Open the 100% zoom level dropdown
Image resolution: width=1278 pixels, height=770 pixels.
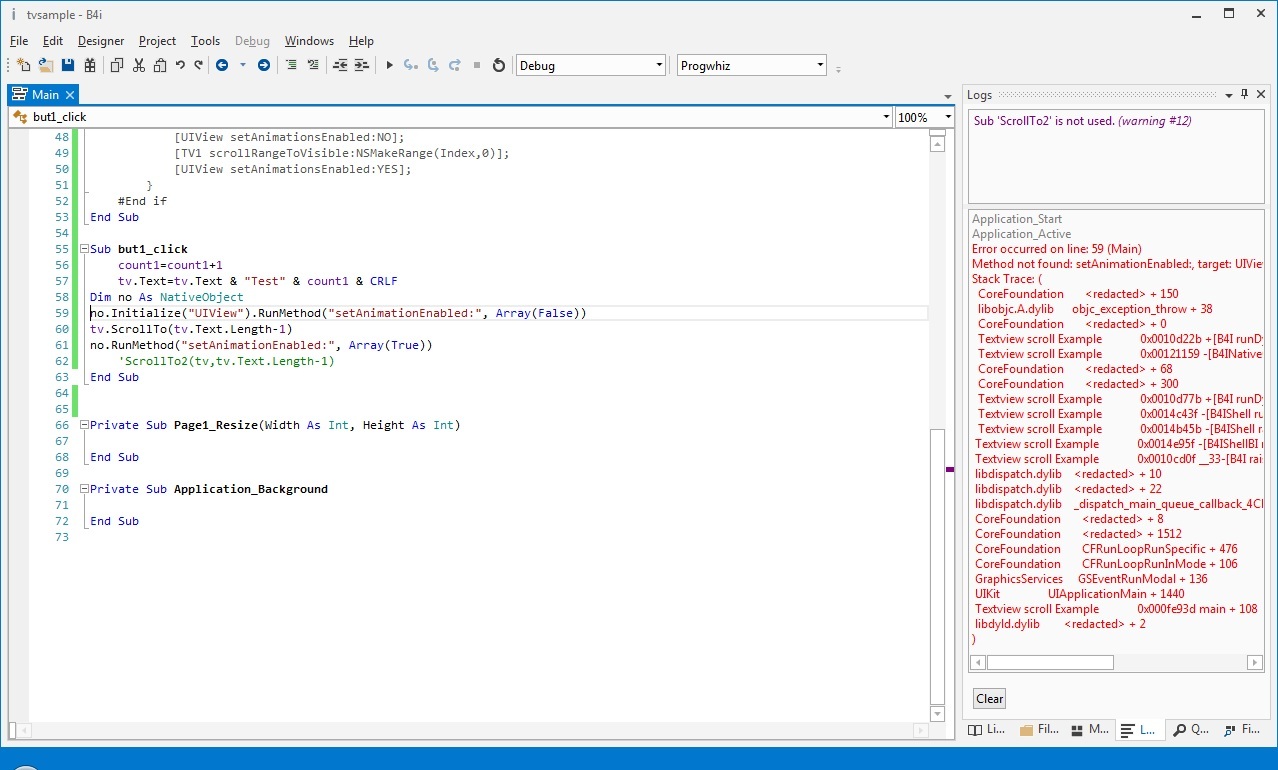tap(947, 117)
